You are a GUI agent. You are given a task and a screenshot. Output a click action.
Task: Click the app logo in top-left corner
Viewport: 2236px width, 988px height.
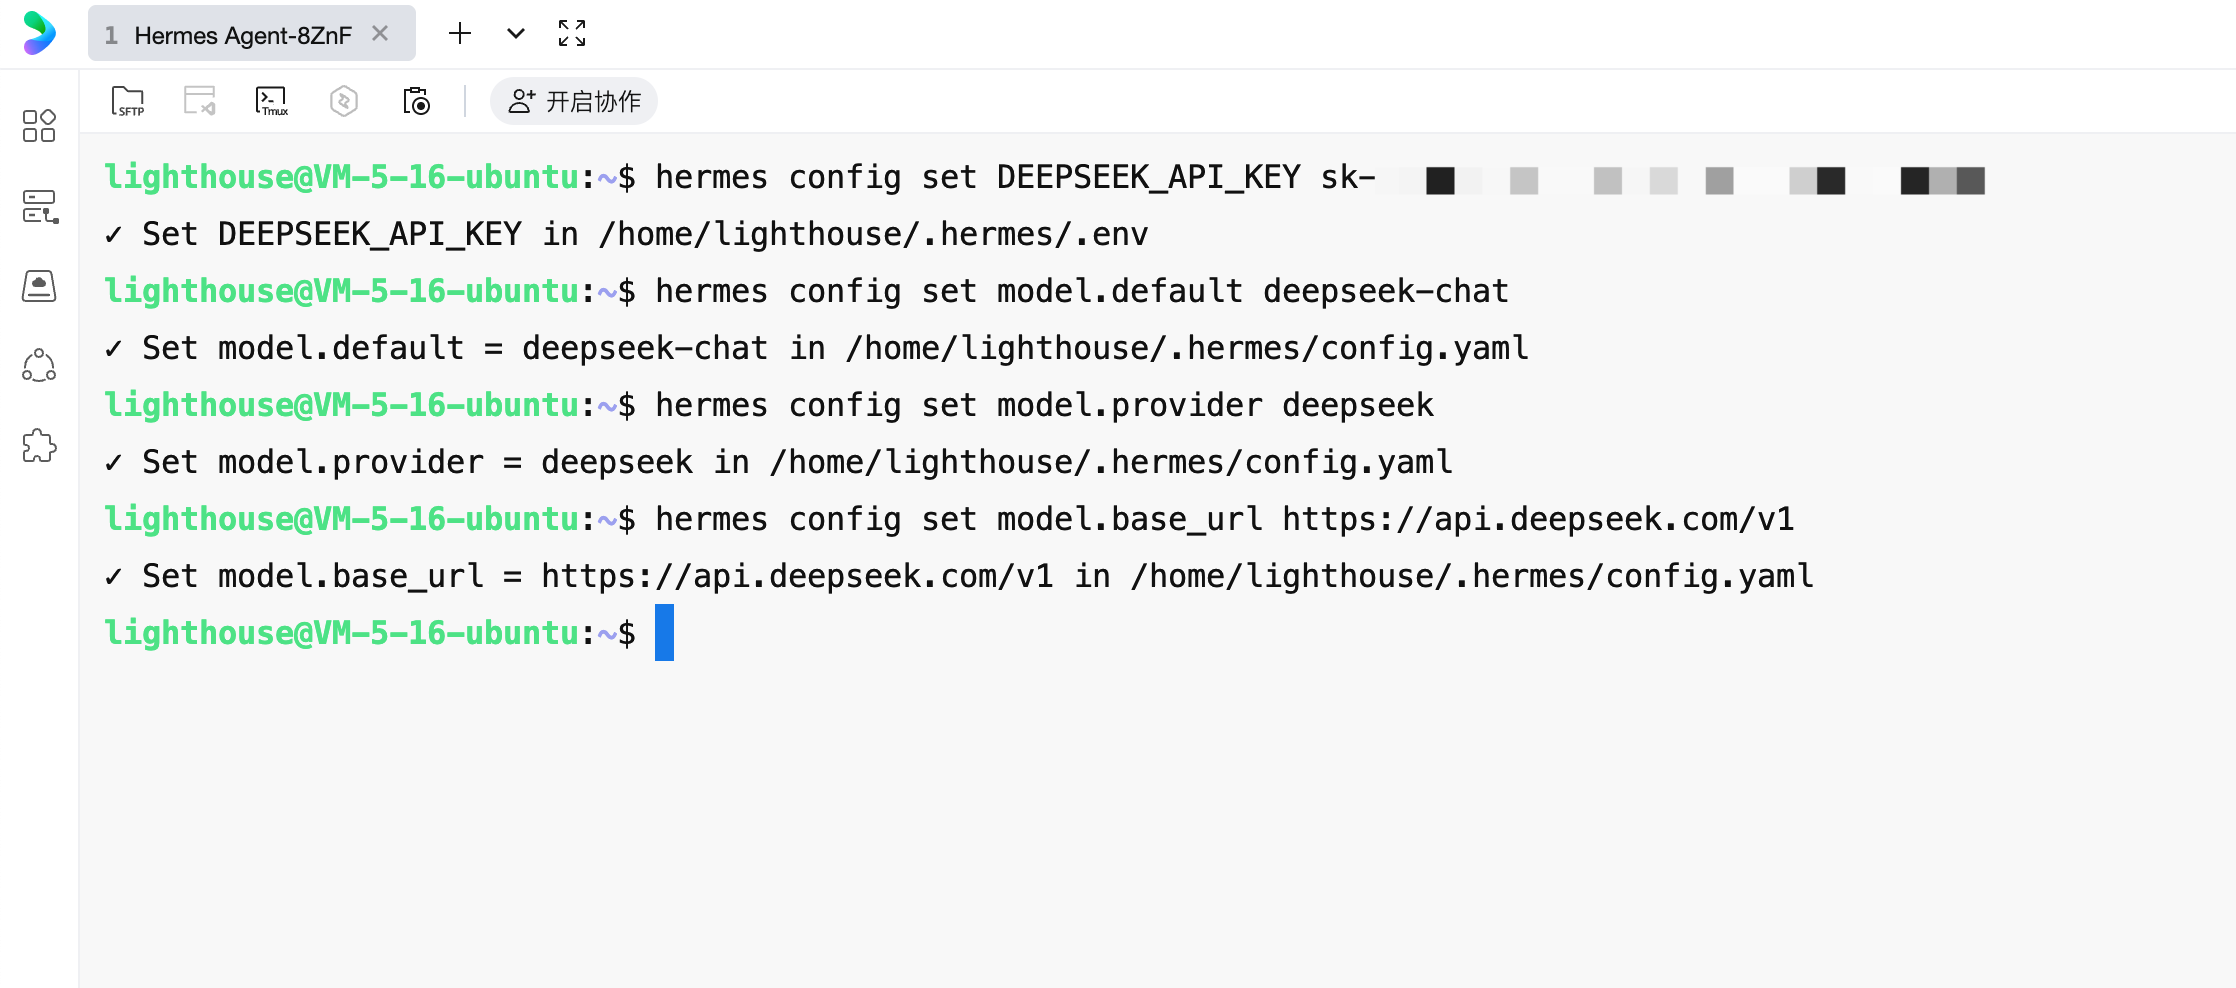(39, 33)
